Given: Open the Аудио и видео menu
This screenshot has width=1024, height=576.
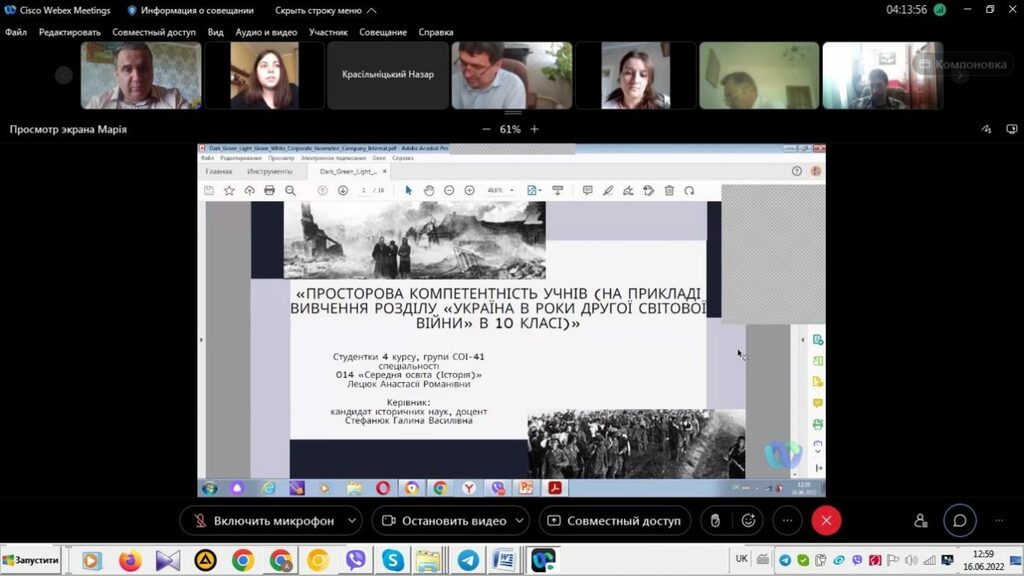Looking at the screenshot, I should pos(266,32).
